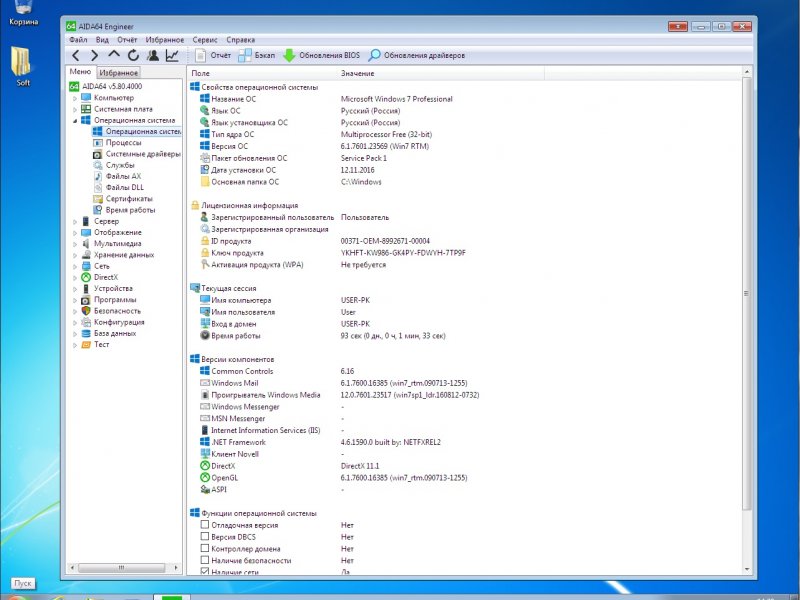The image size is (800, 600).
Task: Toggle the Наличие безопасности checkbox
Action: click(205, 560)
